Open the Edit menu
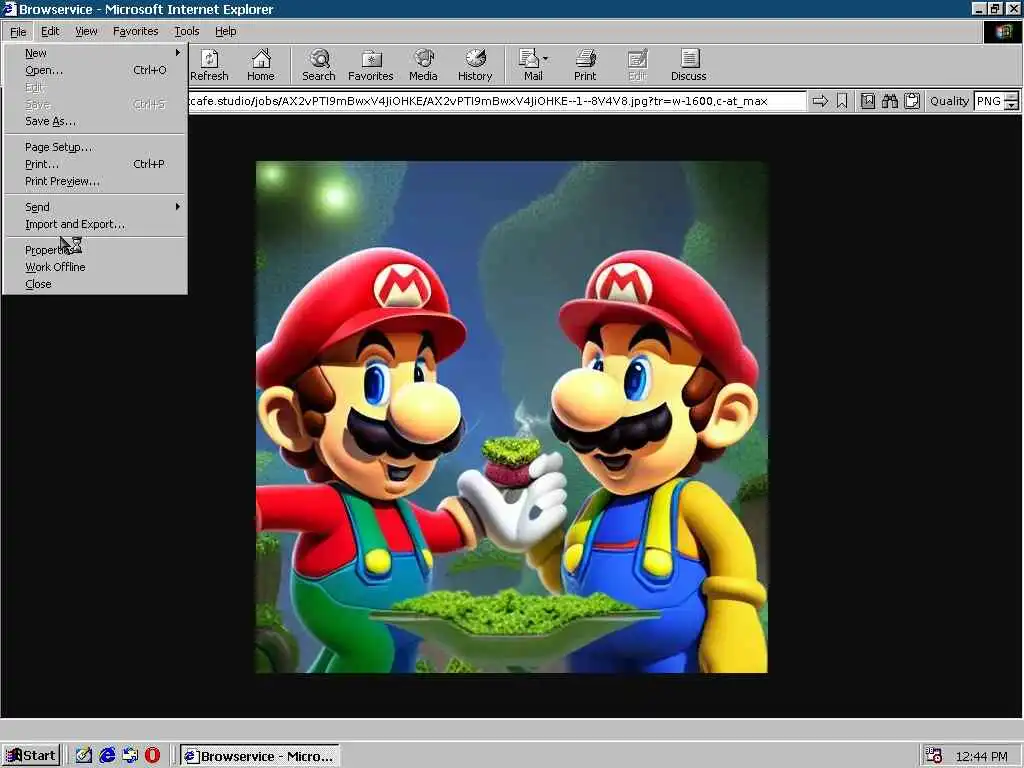Viewport: 1024px width, 768px height. click(50, 31)
